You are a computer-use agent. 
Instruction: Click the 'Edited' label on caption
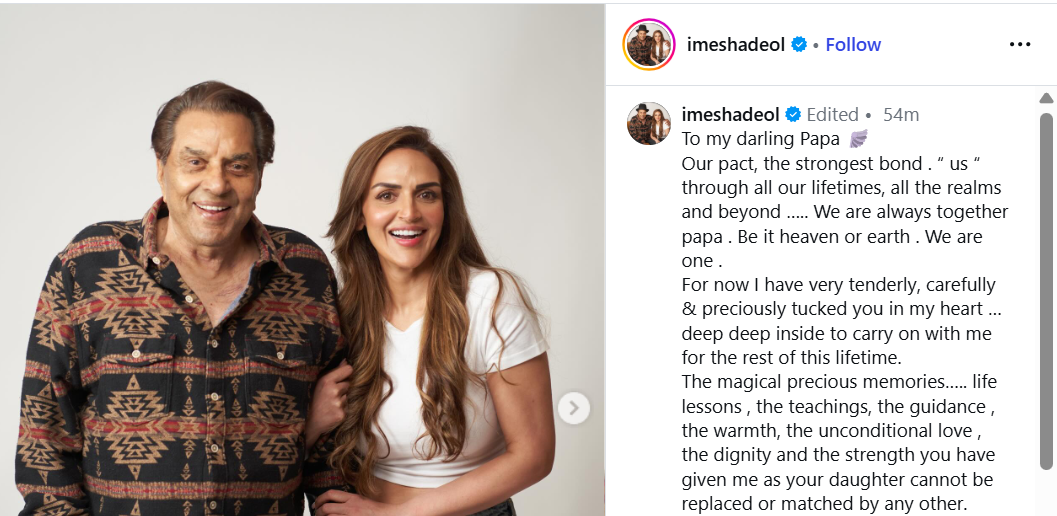pos(833,115)
